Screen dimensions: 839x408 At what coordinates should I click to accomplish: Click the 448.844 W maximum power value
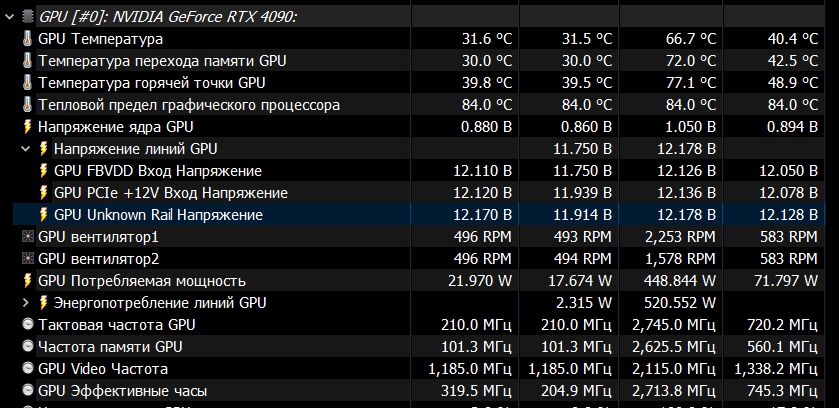pos(674,281)
